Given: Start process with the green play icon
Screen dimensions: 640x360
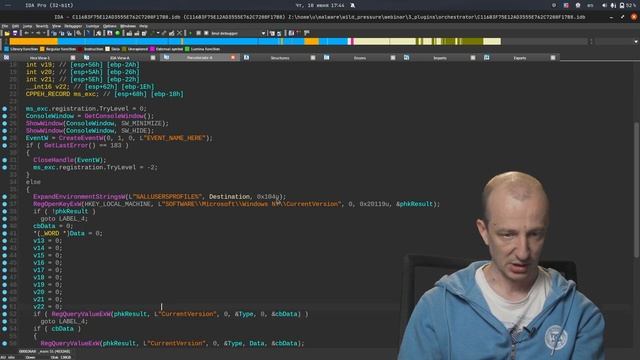Looking at the screenshot, I should [x=190, y=33].
